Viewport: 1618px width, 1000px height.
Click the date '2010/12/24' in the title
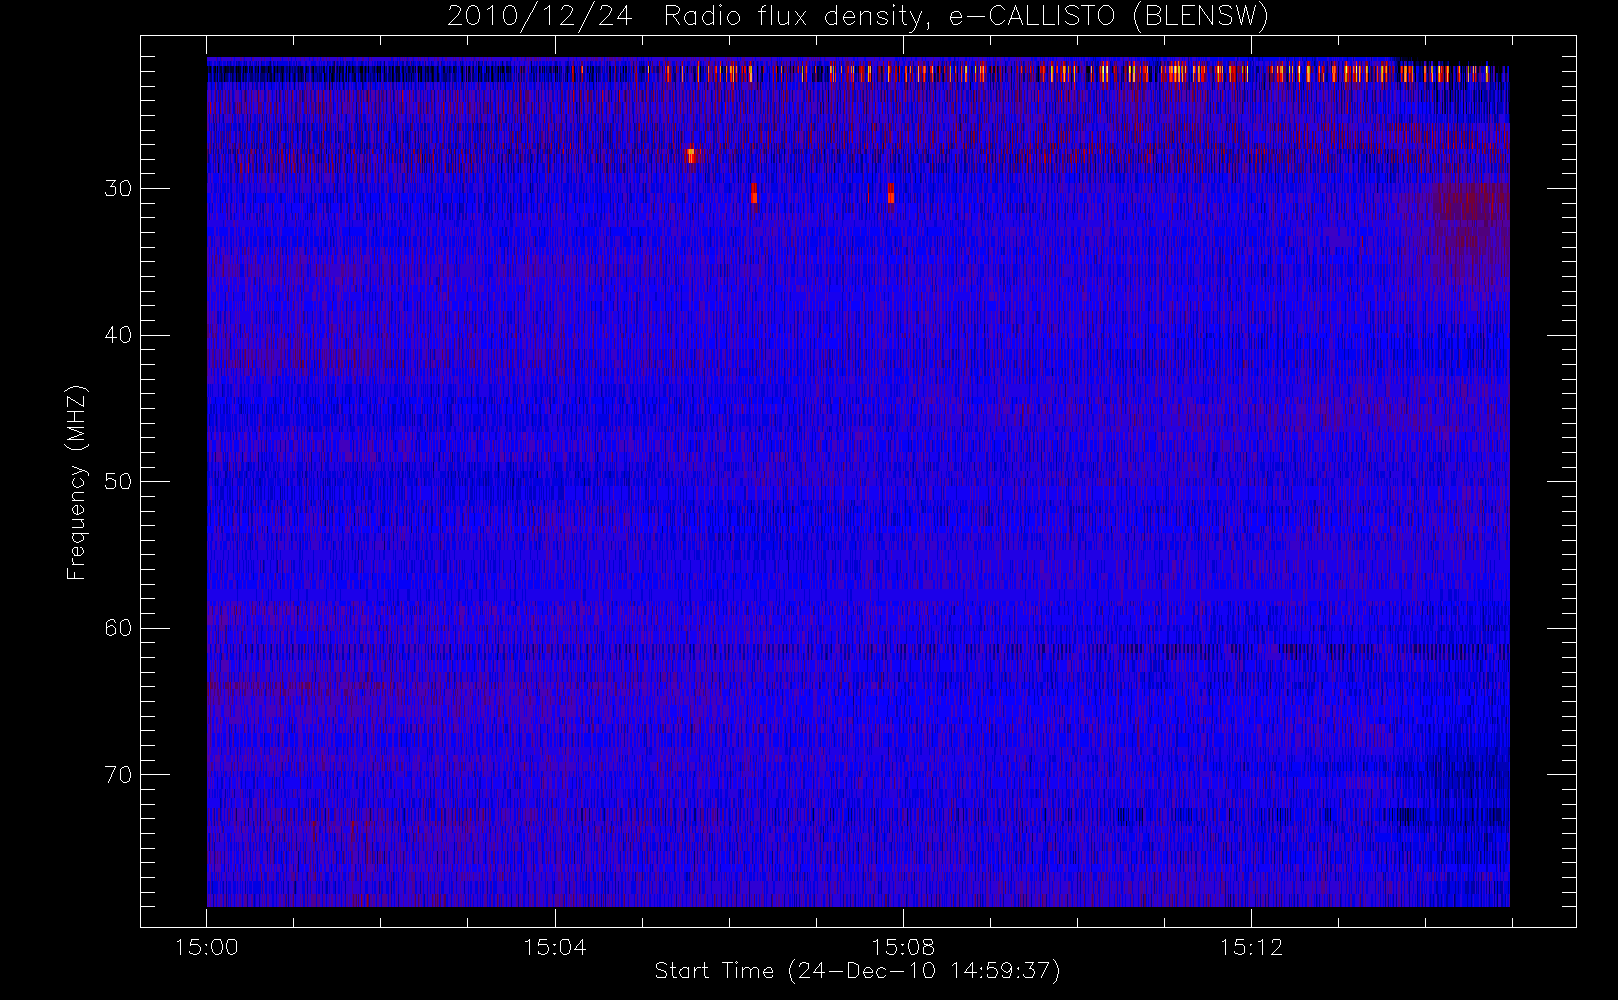540,17
